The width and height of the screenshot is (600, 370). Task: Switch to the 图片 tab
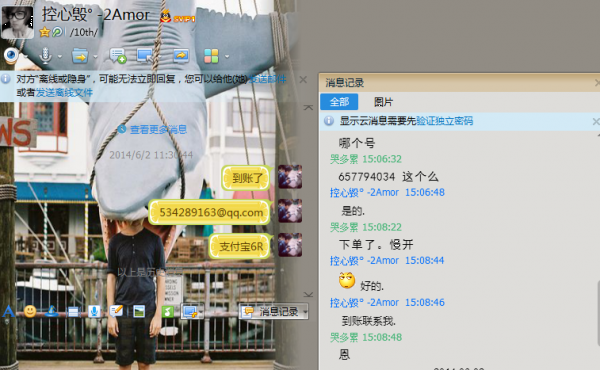tap(383, 102)
